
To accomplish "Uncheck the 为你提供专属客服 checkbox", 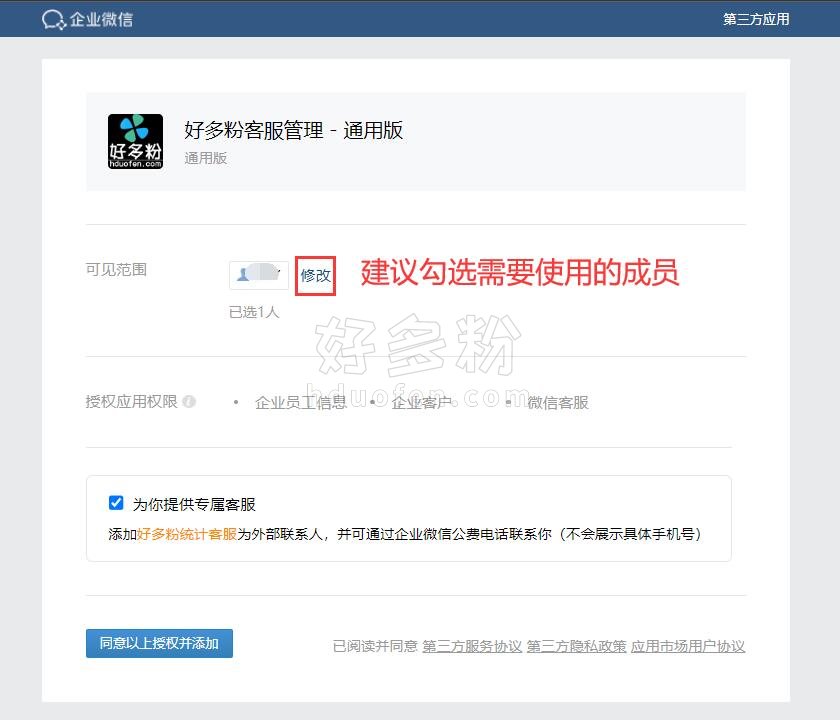I will [x=116, y=502].
